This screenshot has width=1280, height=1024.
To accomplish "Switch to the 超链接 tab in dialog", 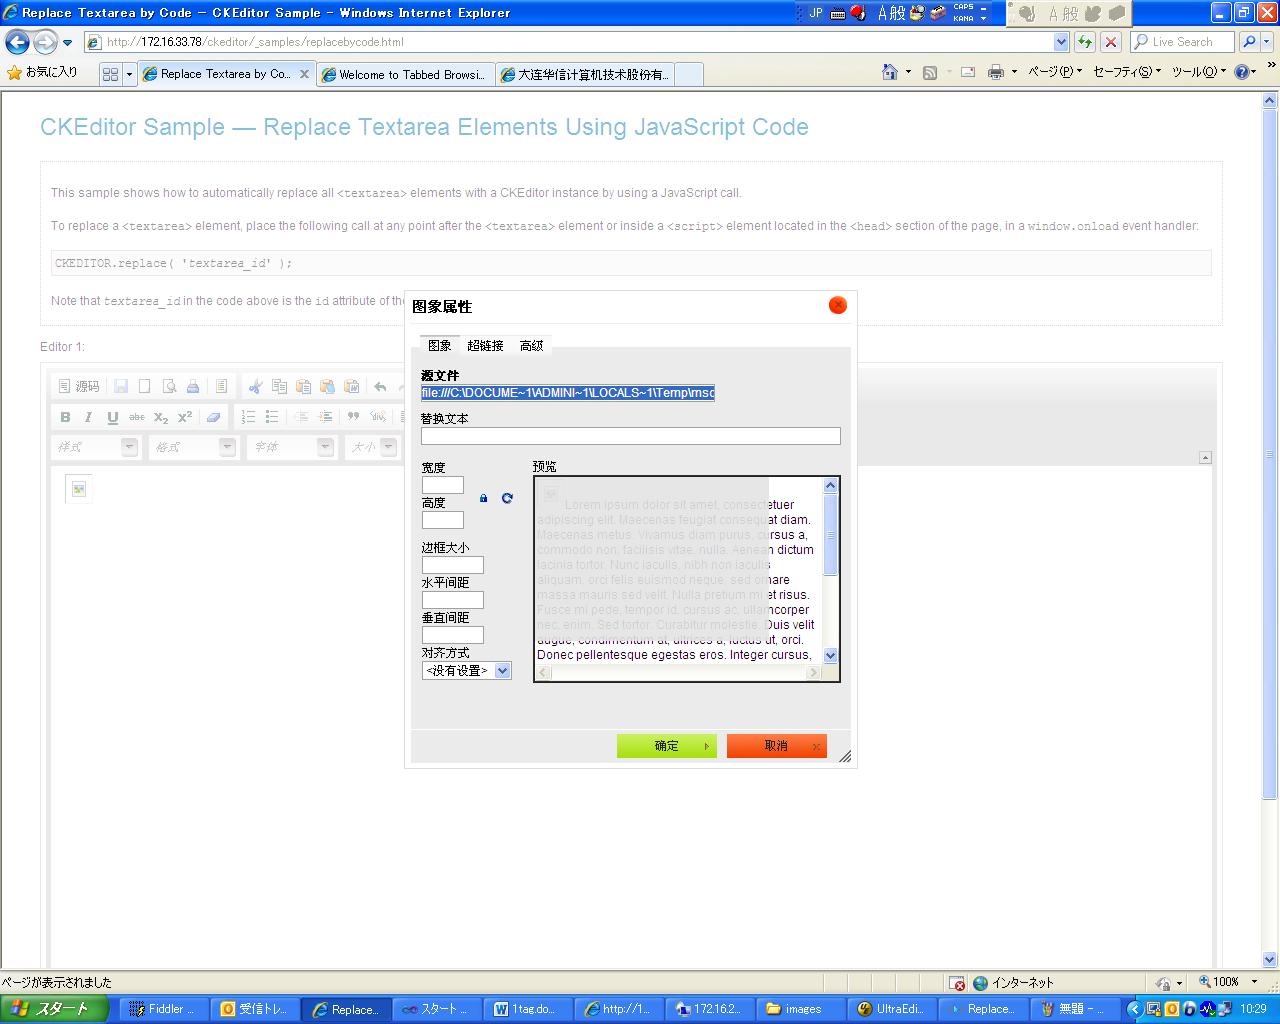I will point(485,345).
